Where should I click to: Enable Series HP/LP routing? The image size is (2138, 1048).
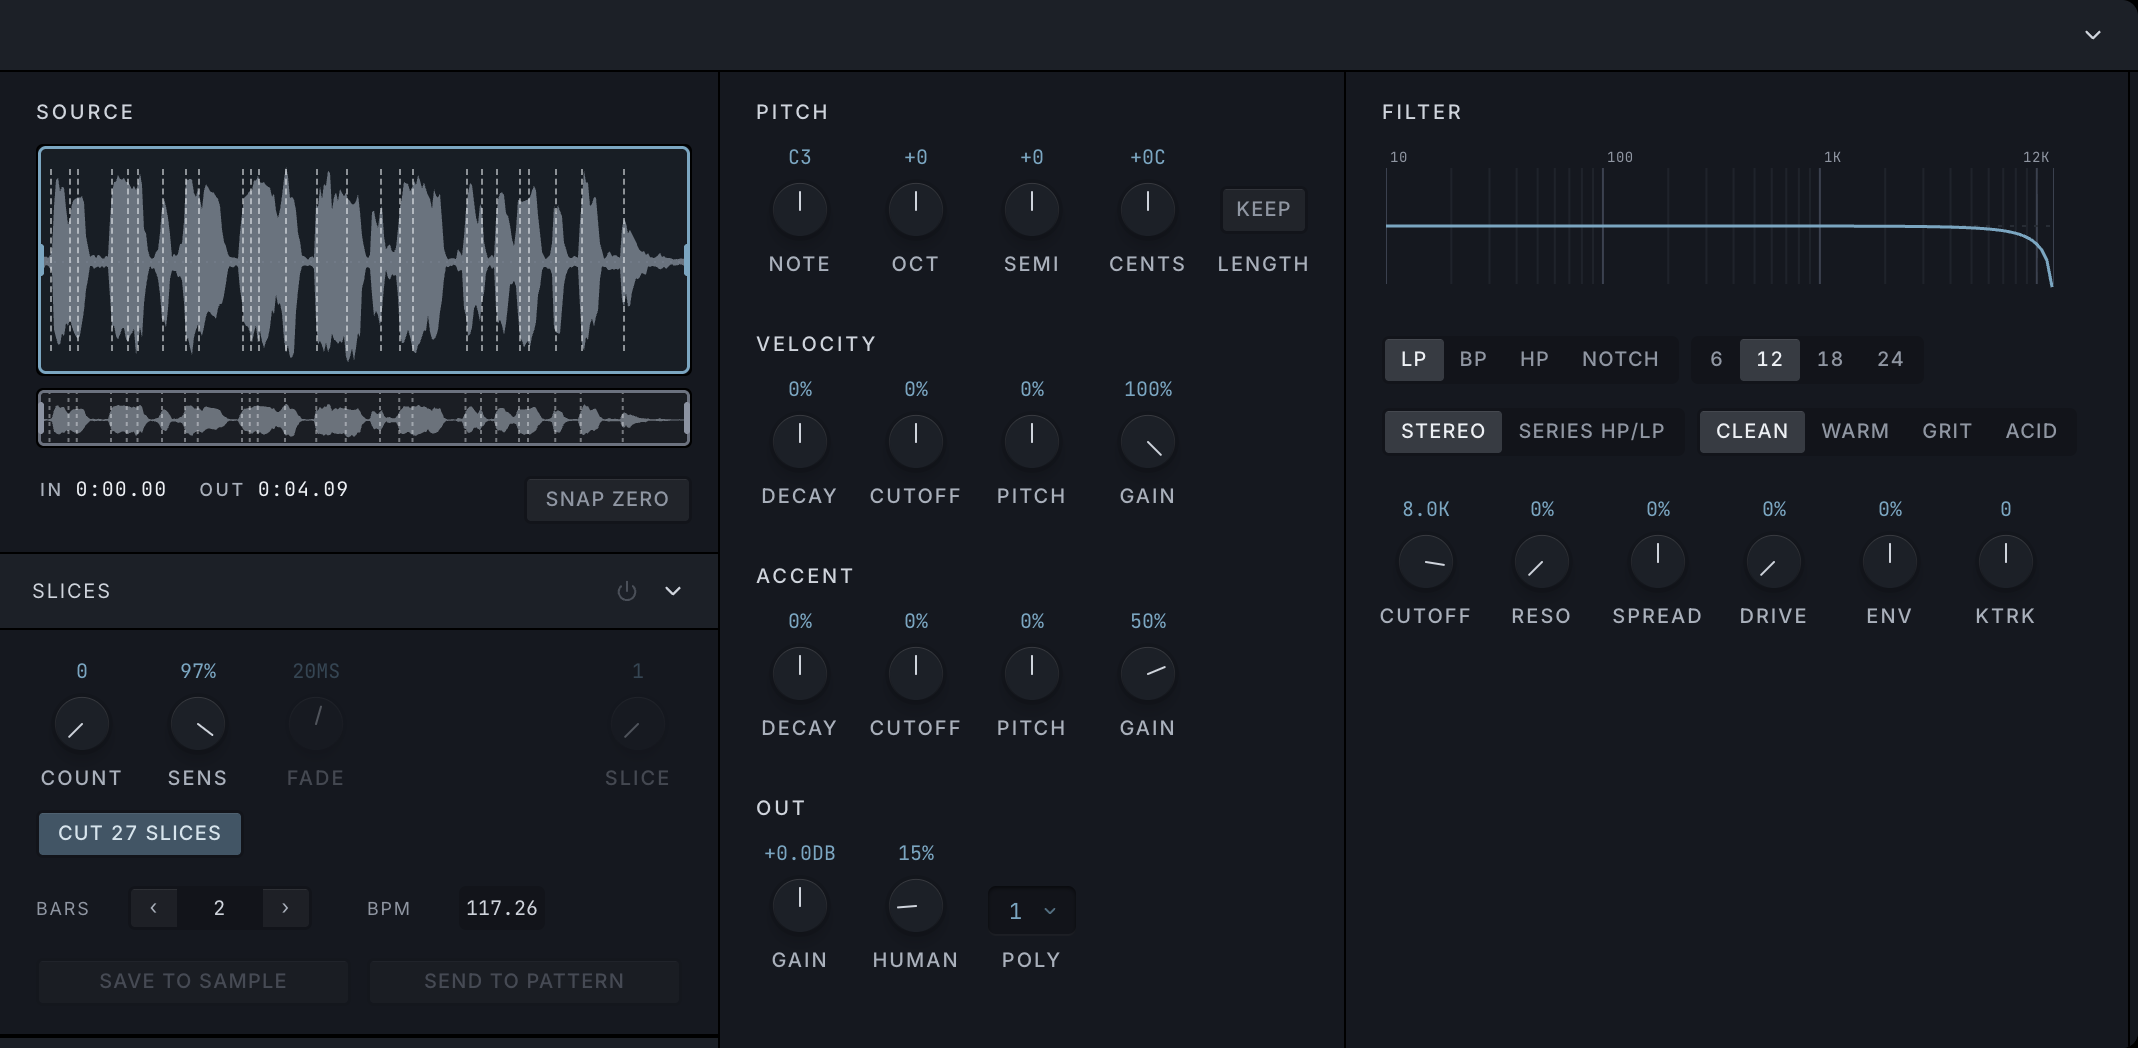coord(1592,431)
